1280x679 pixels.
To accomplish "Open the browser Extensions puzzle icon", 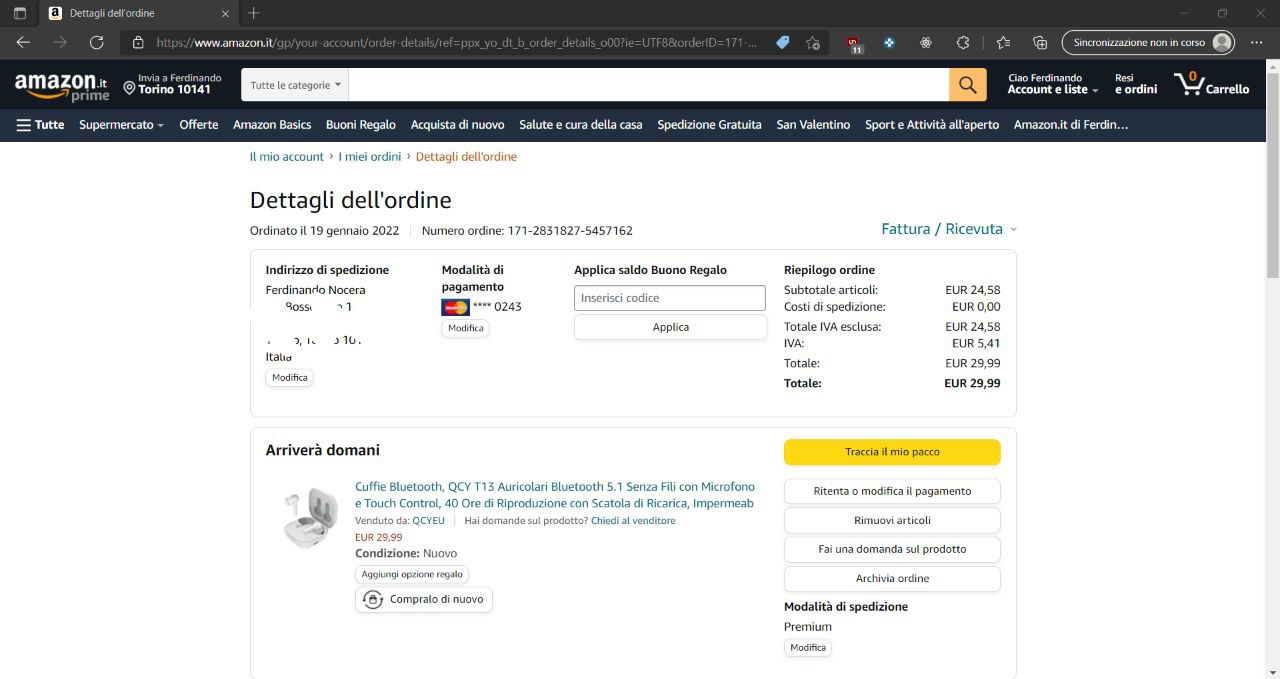I will [x=963, y=42].
